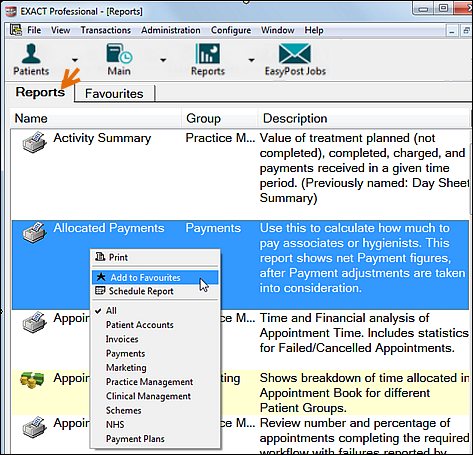The image size is (473, 455).
Task: Filter reports by Payments group
Action: (155, 353)
